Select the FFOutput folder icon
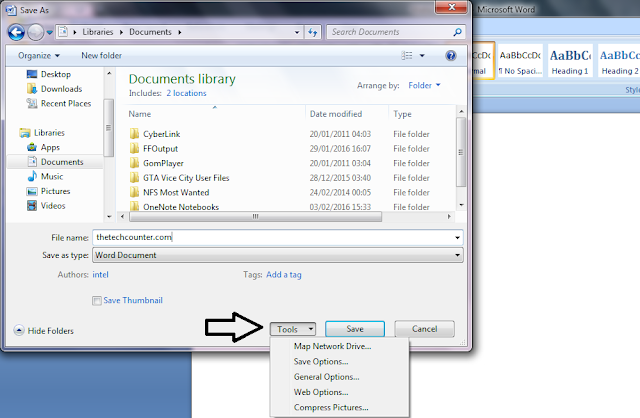640x418 pixels. click(x=134, y=148)
